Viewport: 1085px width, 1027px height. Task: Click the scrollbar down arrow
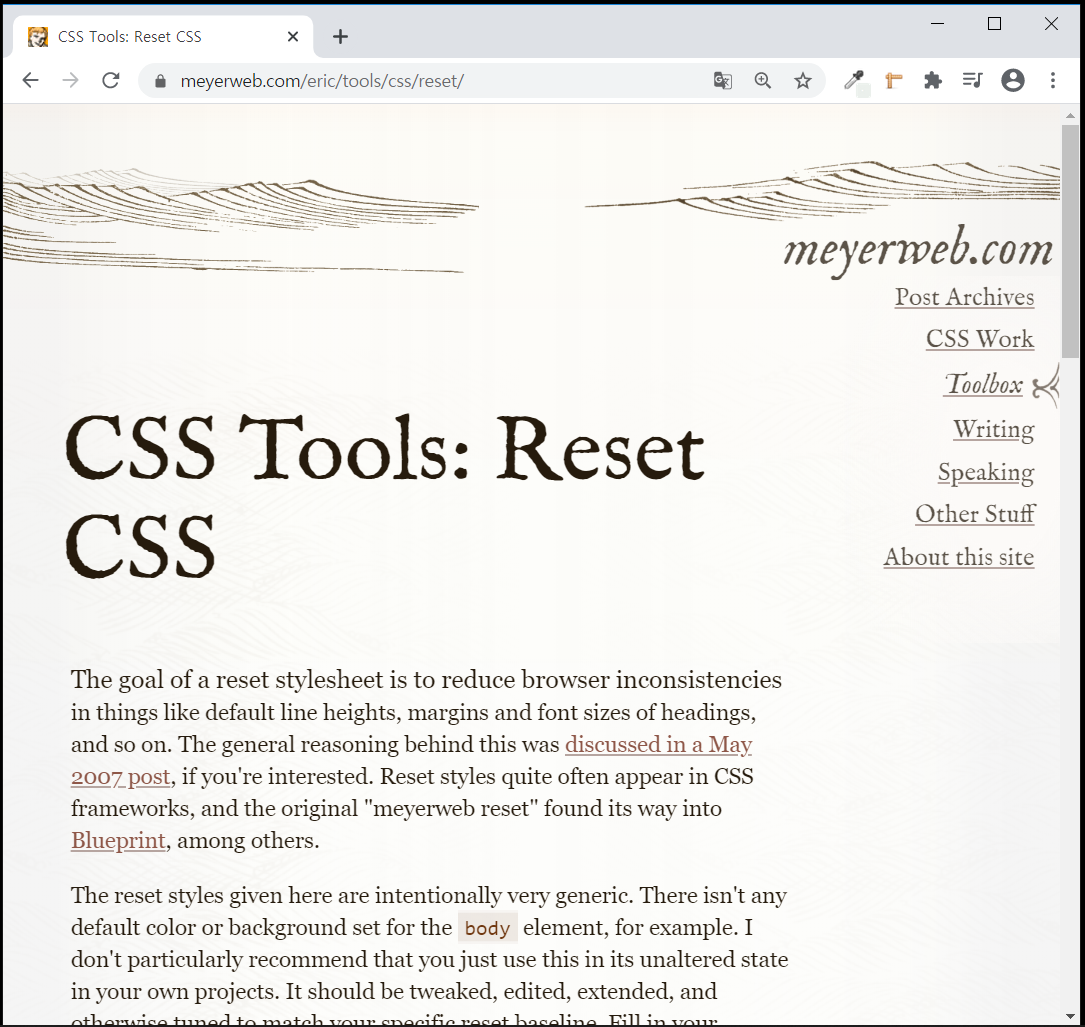point(1070,1017)
